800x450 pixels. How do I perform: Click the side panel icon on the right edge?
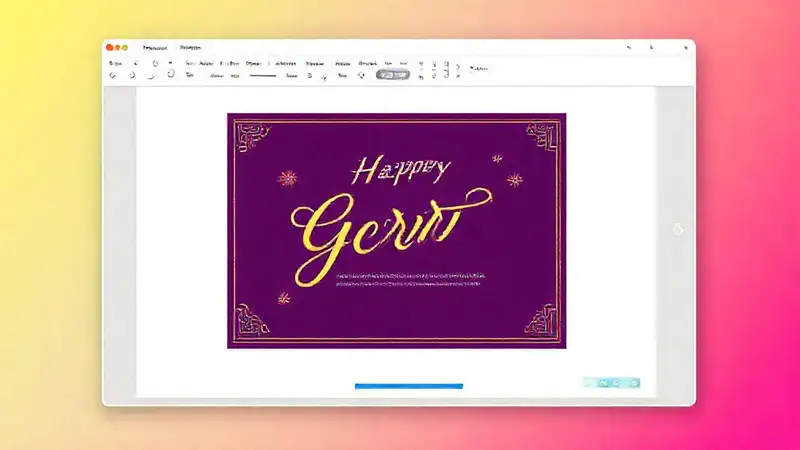point(678,230)
